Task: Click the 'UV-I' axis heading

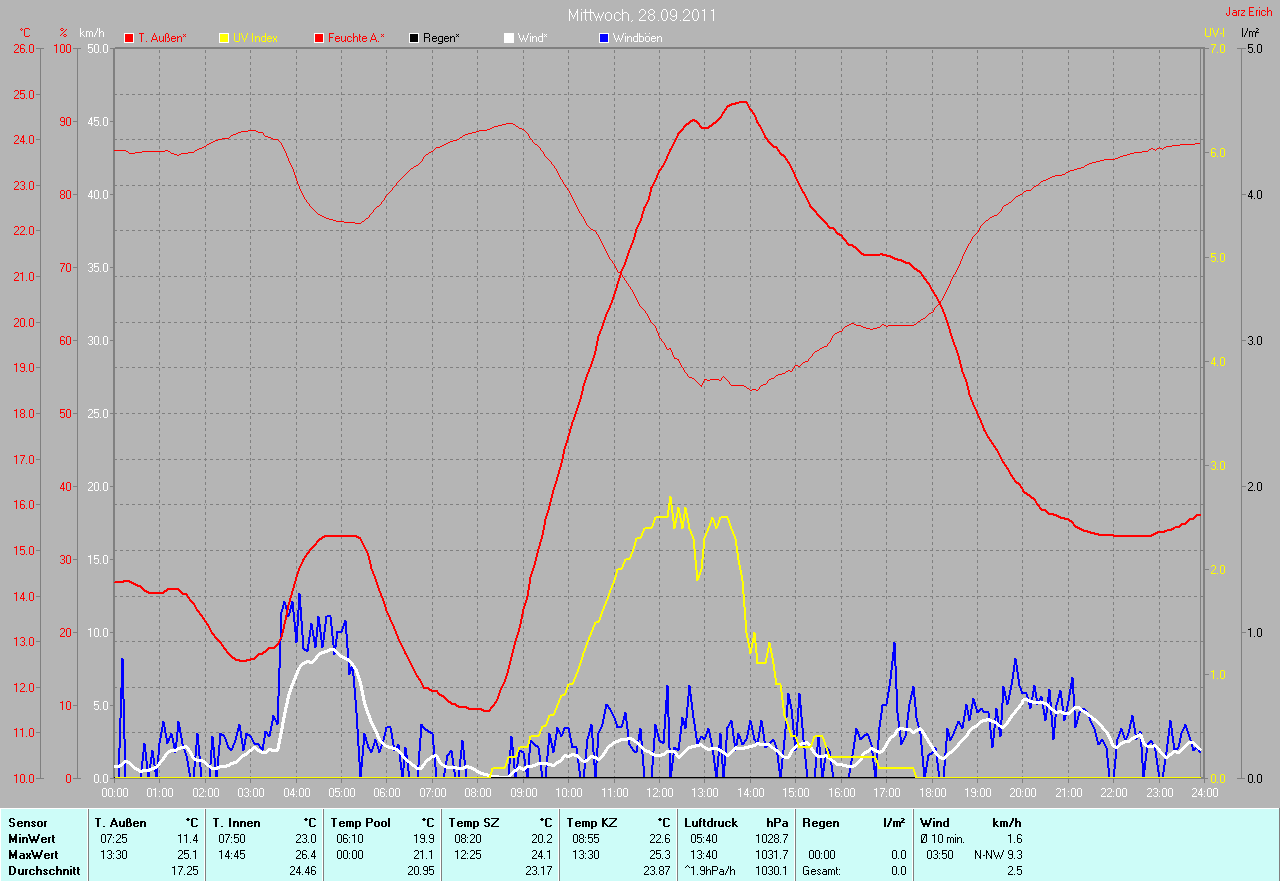Action: (x=1214, y=33)
